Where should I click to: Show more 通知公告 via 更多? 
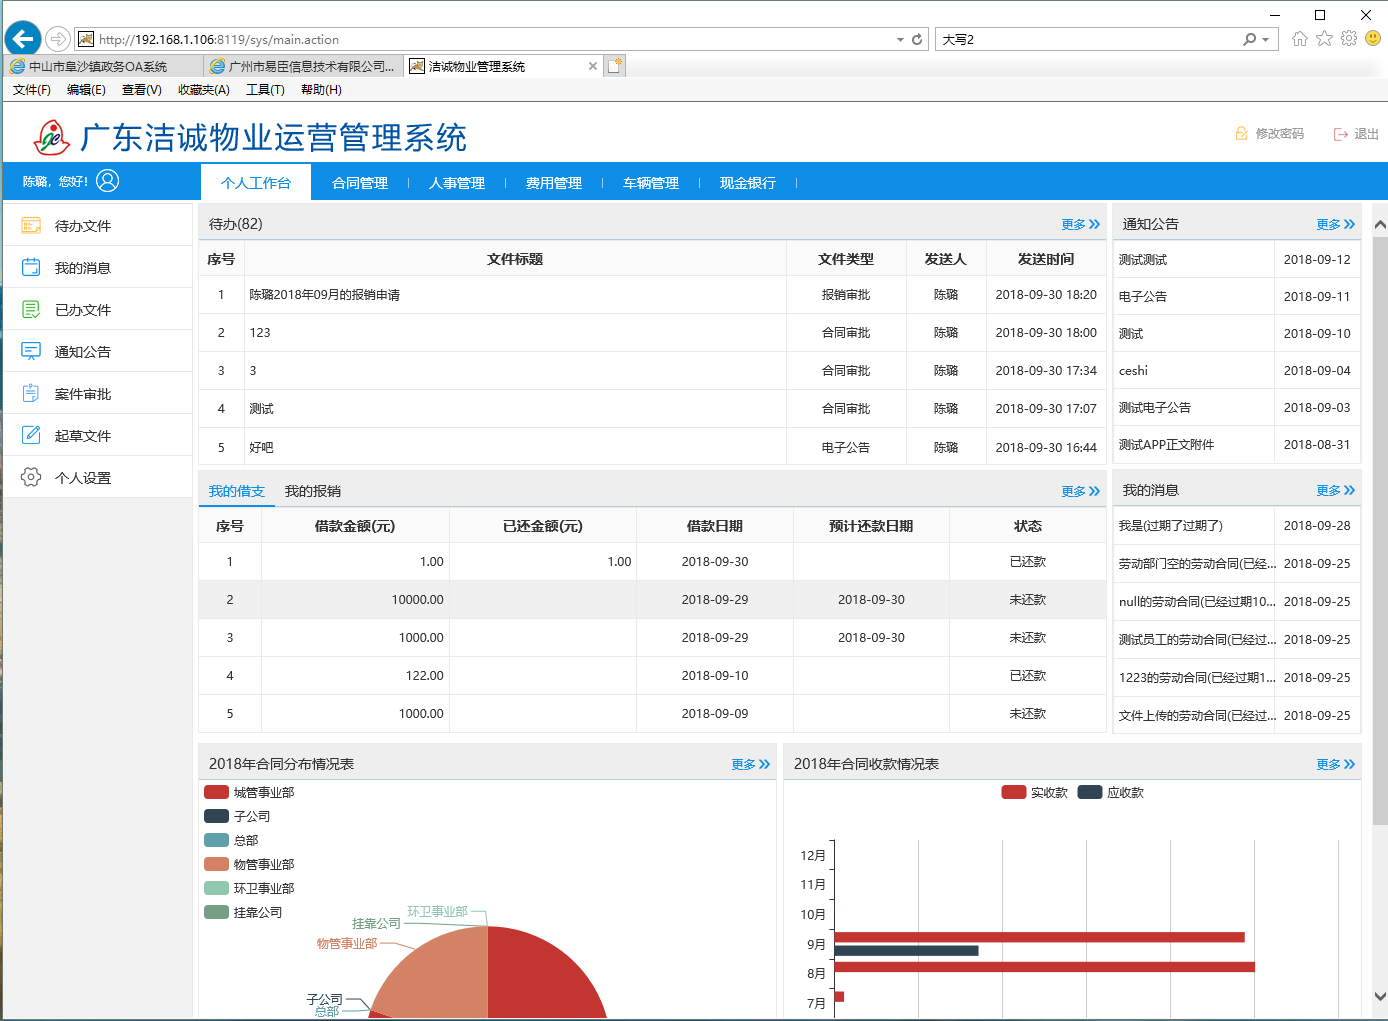[x=1335, y=224]
